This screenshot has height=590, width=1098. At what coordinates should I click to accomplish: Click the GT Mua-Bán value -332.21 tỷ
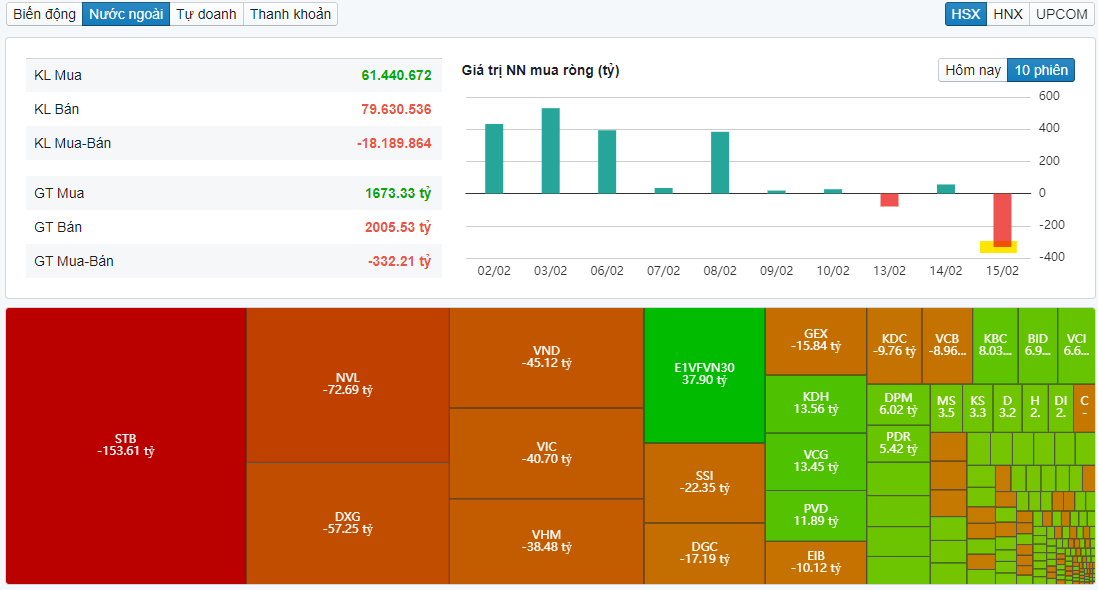[399, 262]
